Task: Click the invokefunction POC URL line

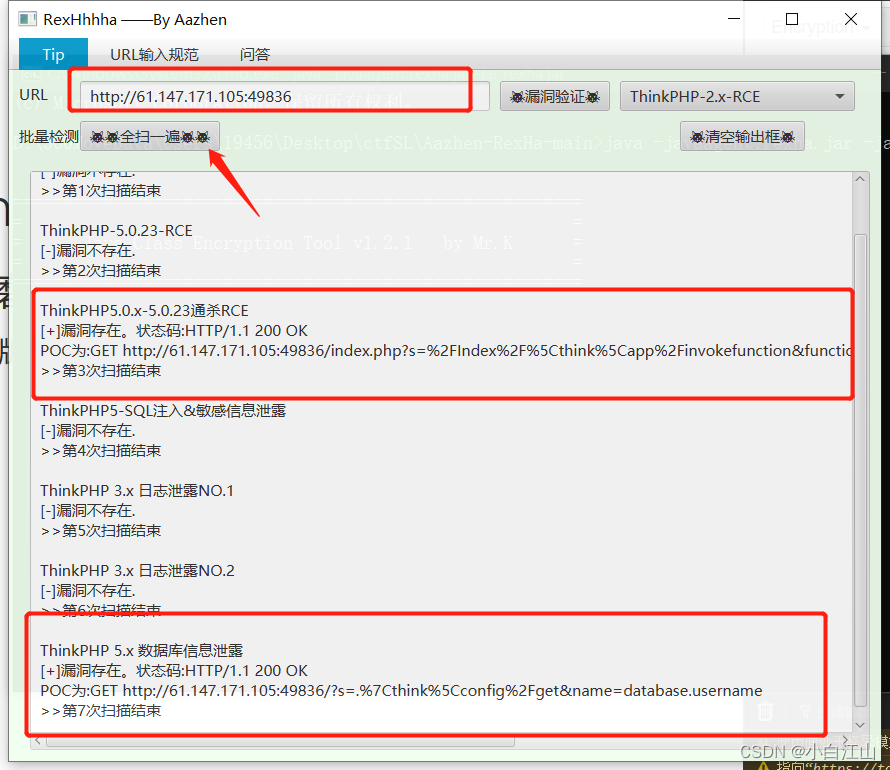Action: pos(446,351)
